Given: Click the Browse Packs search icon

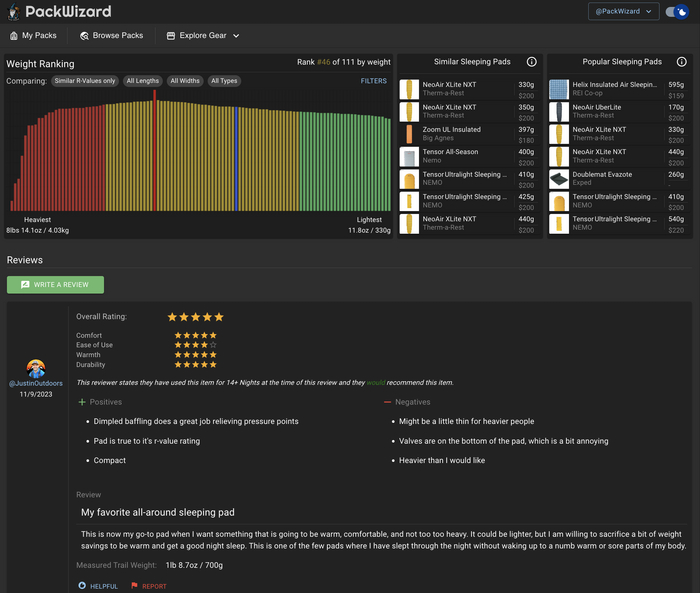Looking at the screenshot, I should pyautogui.click(x=84, y=36).
